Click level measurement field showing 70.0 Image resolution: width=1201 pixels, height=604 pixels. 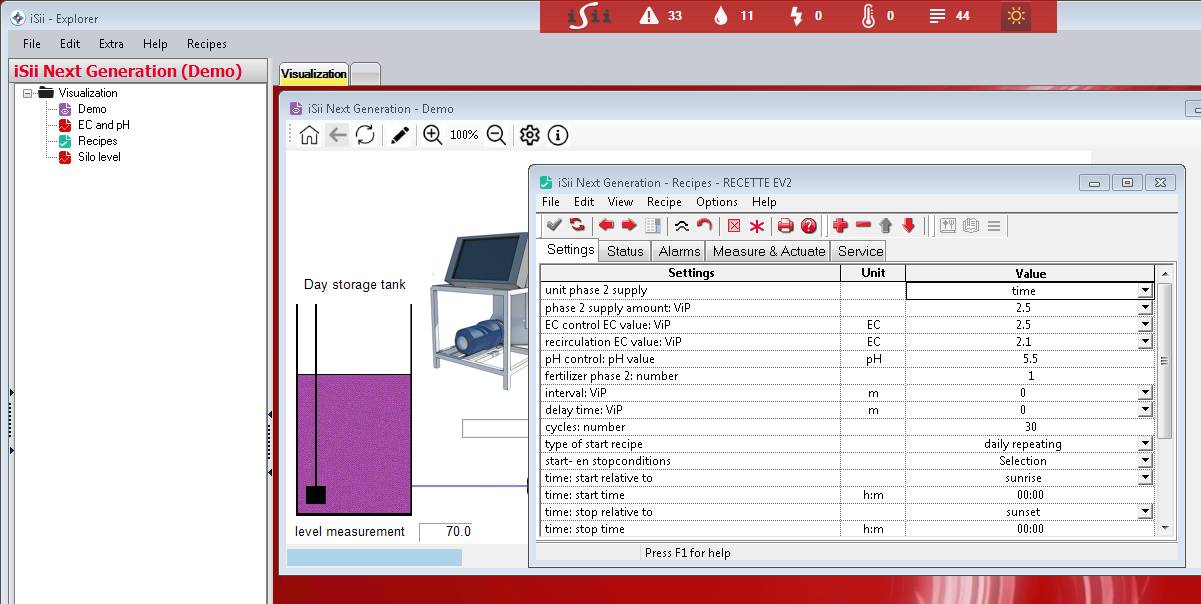click(446, 532)
